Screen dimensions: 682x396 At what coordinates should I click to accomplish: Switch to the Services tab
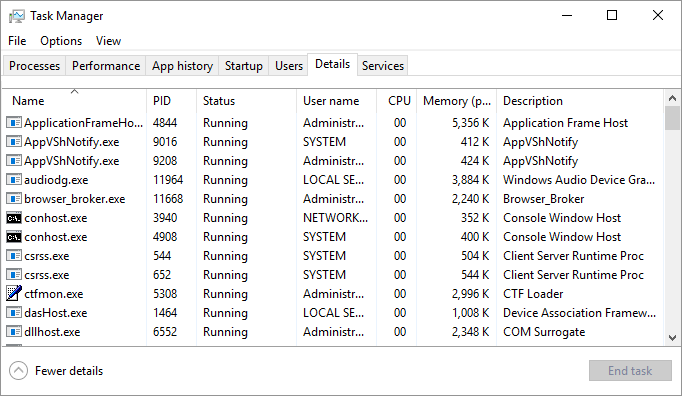click(x=383, y=66)
